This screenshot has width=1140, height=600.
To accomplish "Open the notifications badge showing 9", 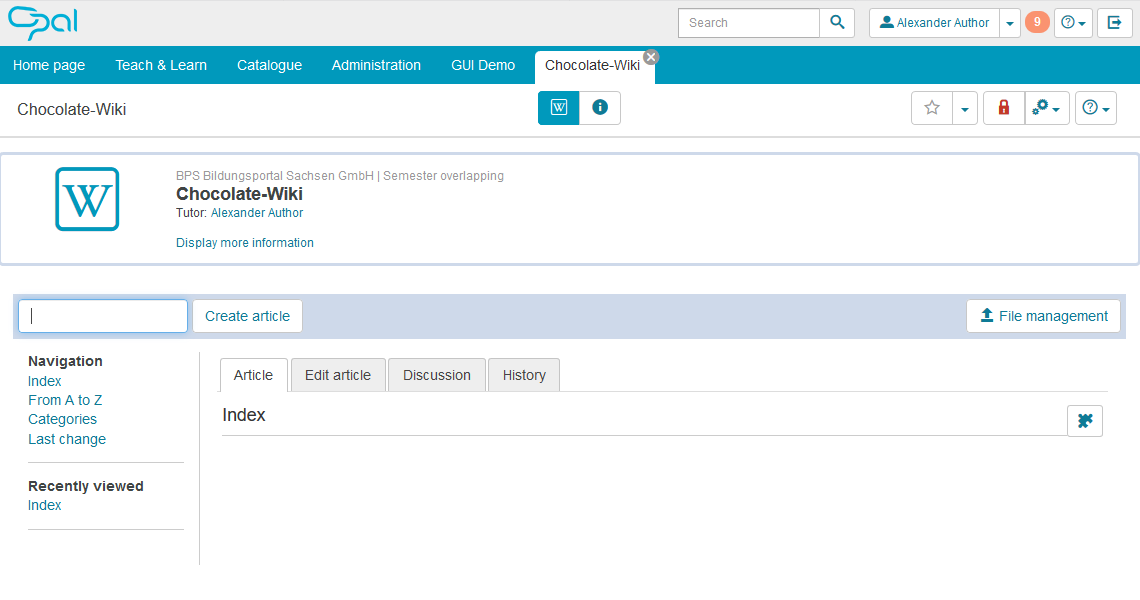I will [1037, 22].
